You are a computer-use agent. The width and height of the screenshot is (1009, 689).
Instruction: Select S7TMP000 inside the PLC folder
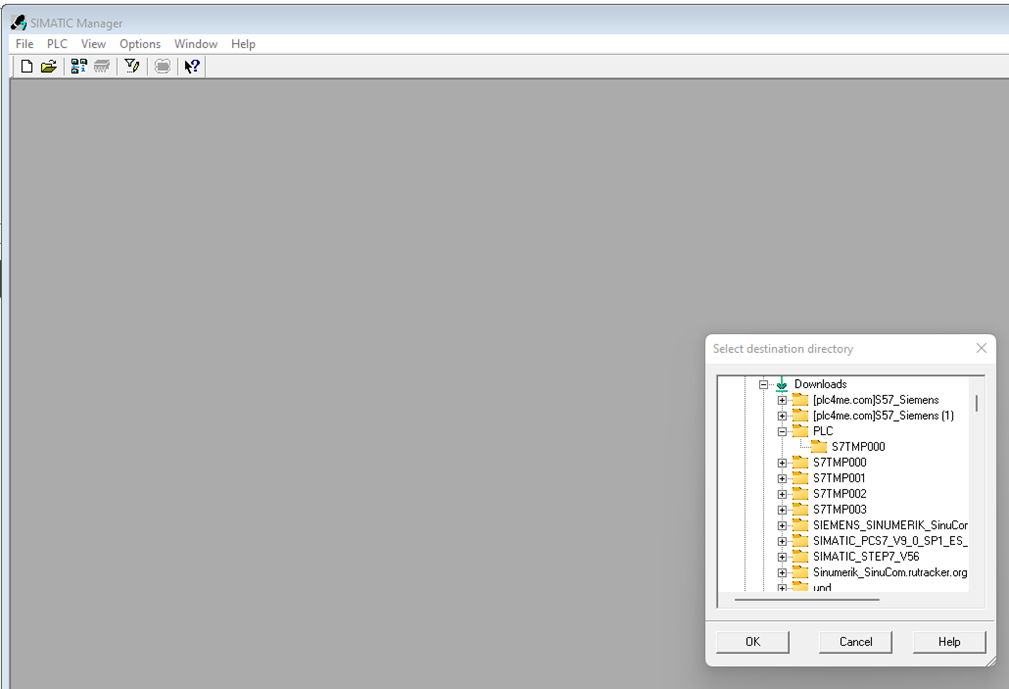click(x=858, y=446)
